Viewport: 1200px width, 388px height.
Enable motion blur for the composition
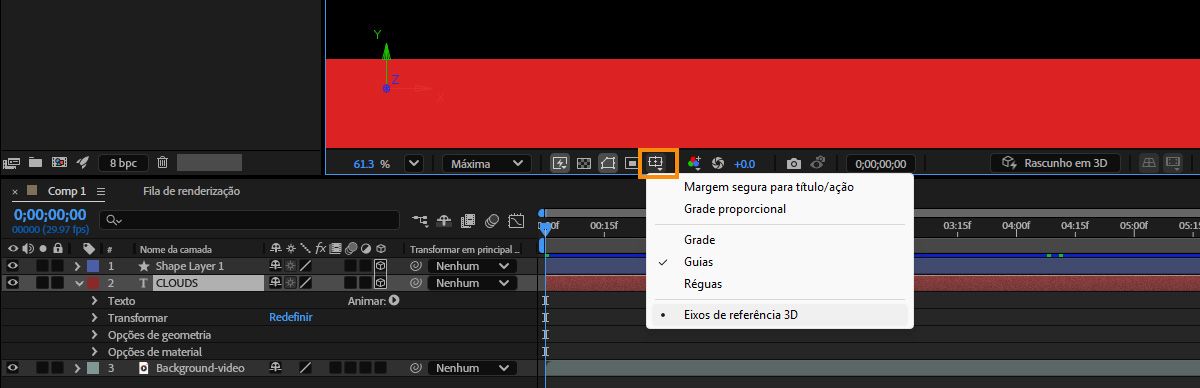492,220
